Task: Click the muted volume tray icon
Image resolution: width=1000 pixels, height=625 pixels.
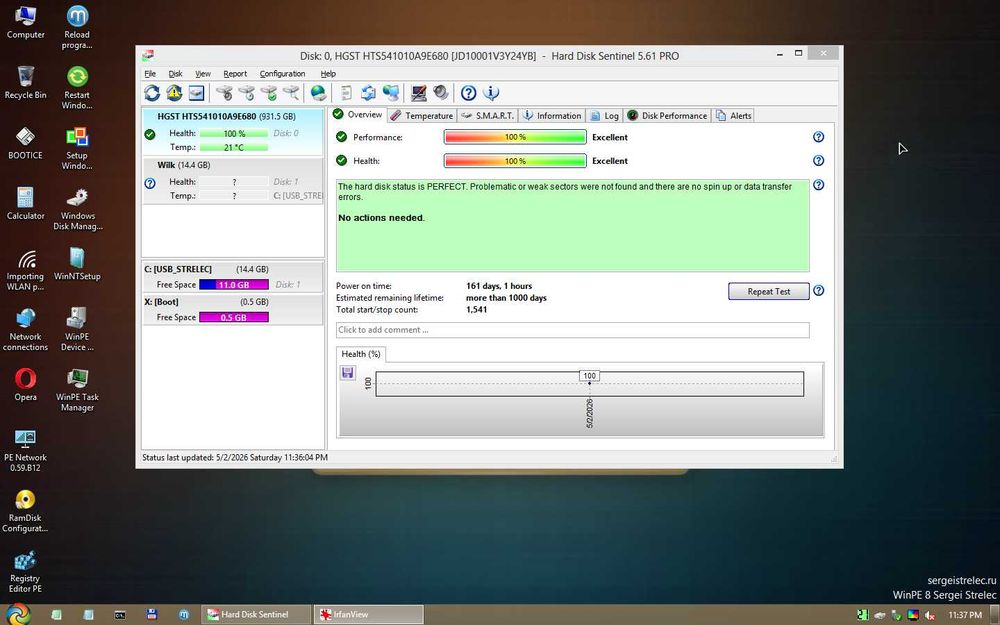Action: [930, 615]
